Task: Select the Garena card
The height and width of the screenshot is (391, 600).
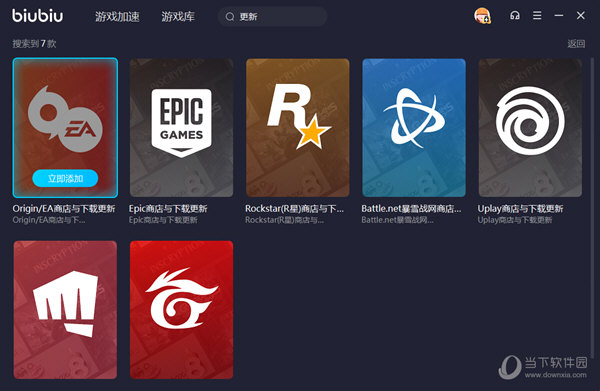Action: 181,310
